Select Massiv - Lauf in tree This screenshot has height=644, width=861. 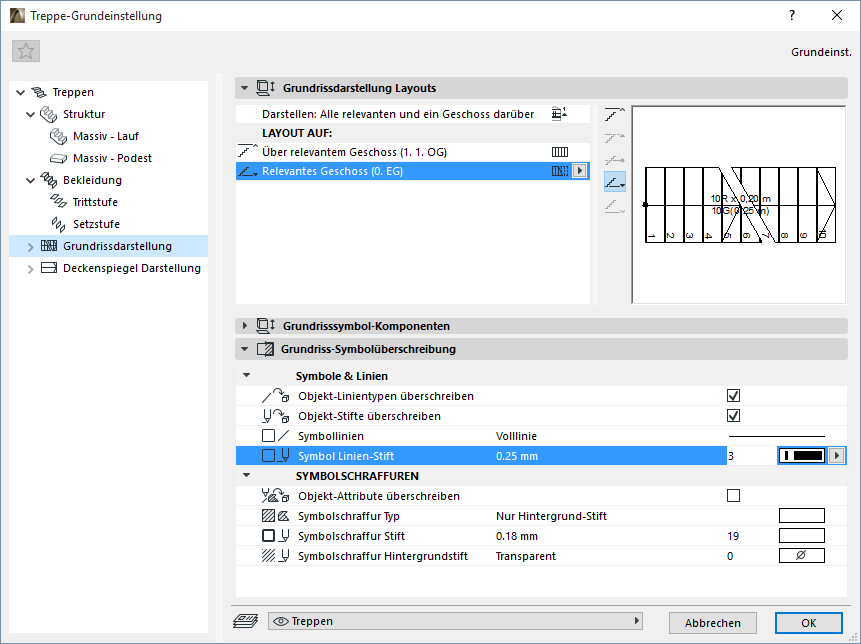point(105,136)
